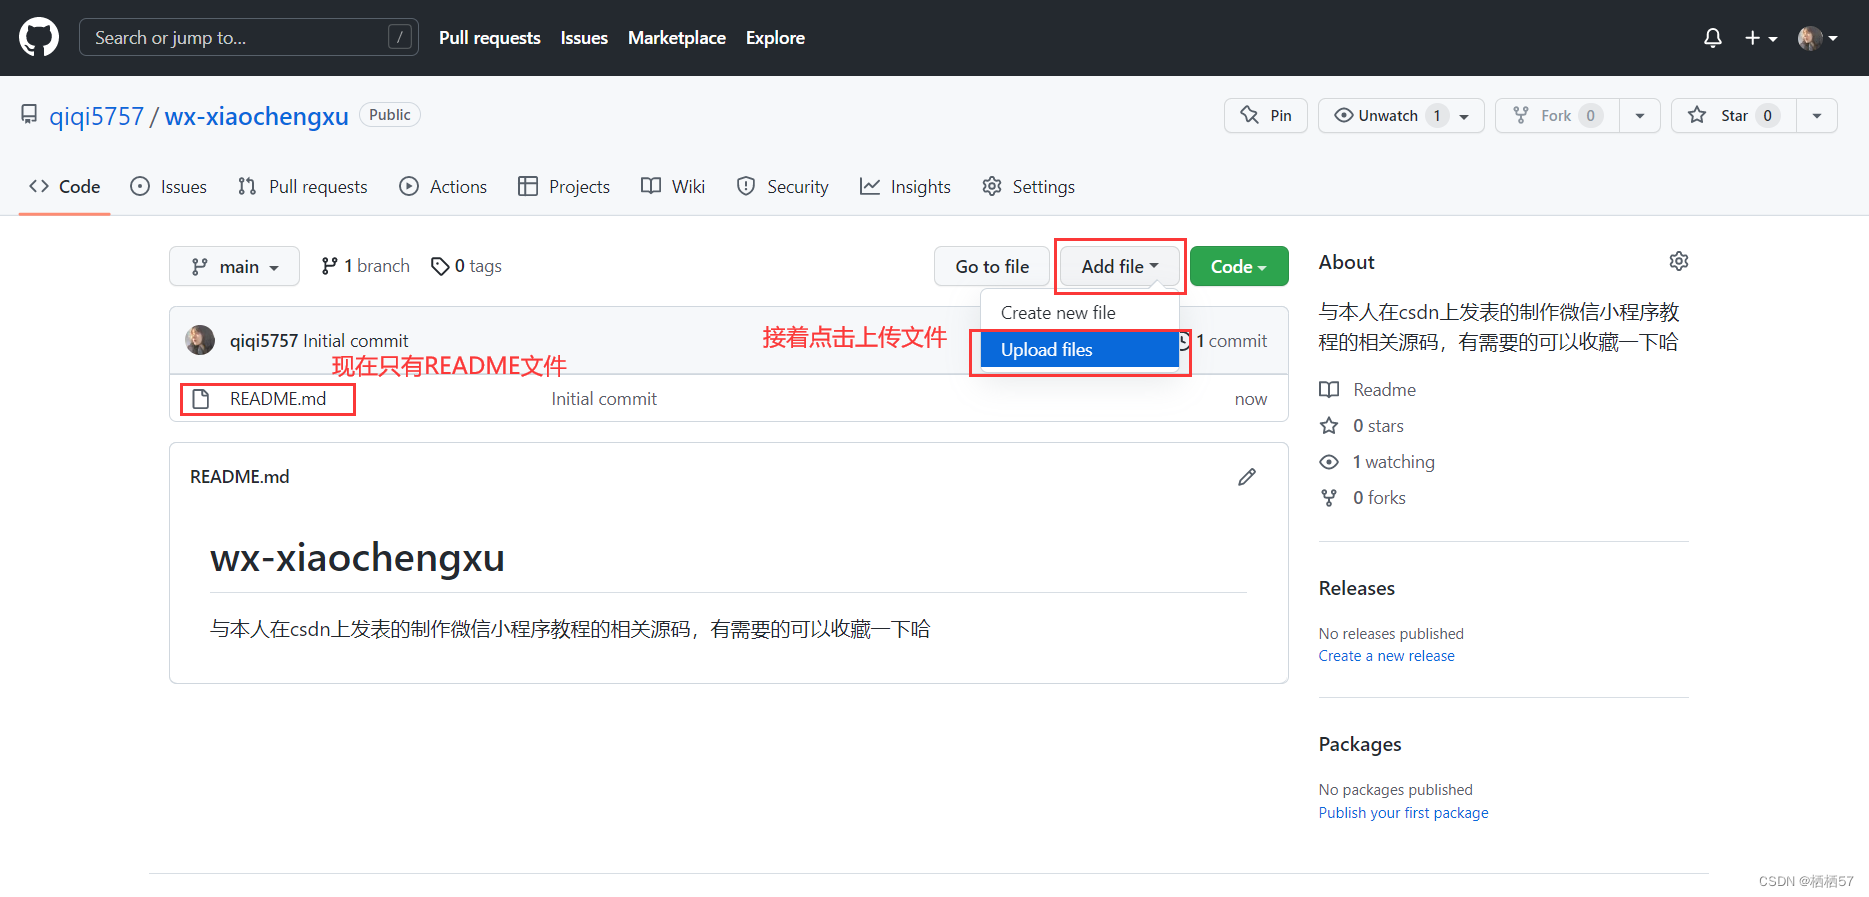The width and height of the screenshot is (1869, 897).
Task: Open the user avatar menu
Action: point(1818,38)
